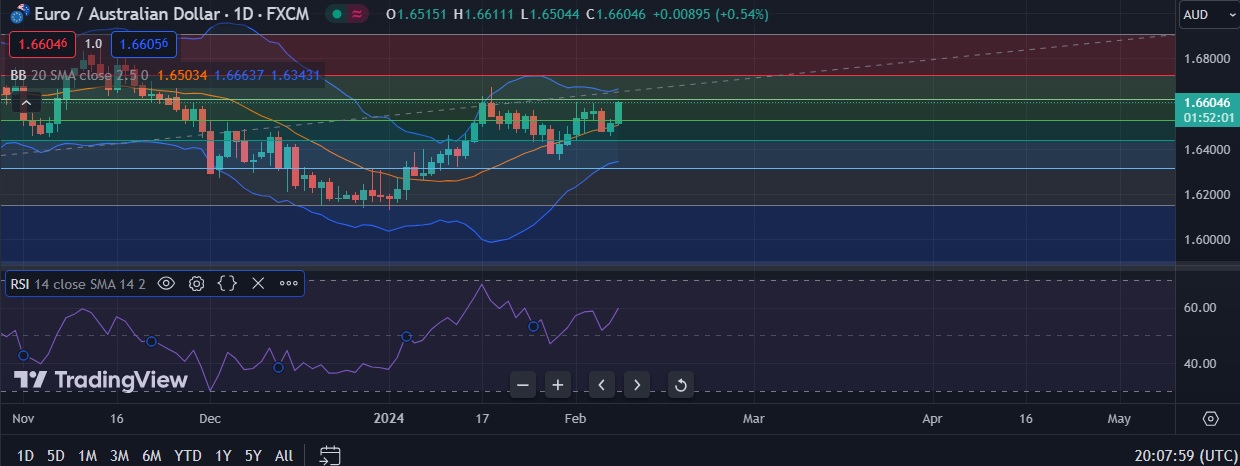Select the BB indicator legend label
Viewport: 1240px width, 466px height.
click(x=79, y=74)
